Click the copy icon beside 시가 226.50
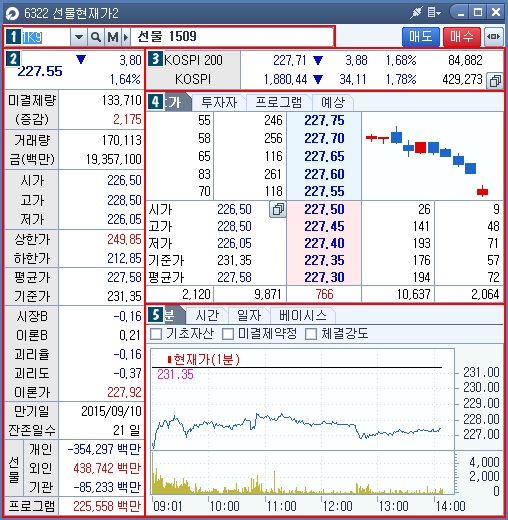Screen dimensions: 508x520 278,210
